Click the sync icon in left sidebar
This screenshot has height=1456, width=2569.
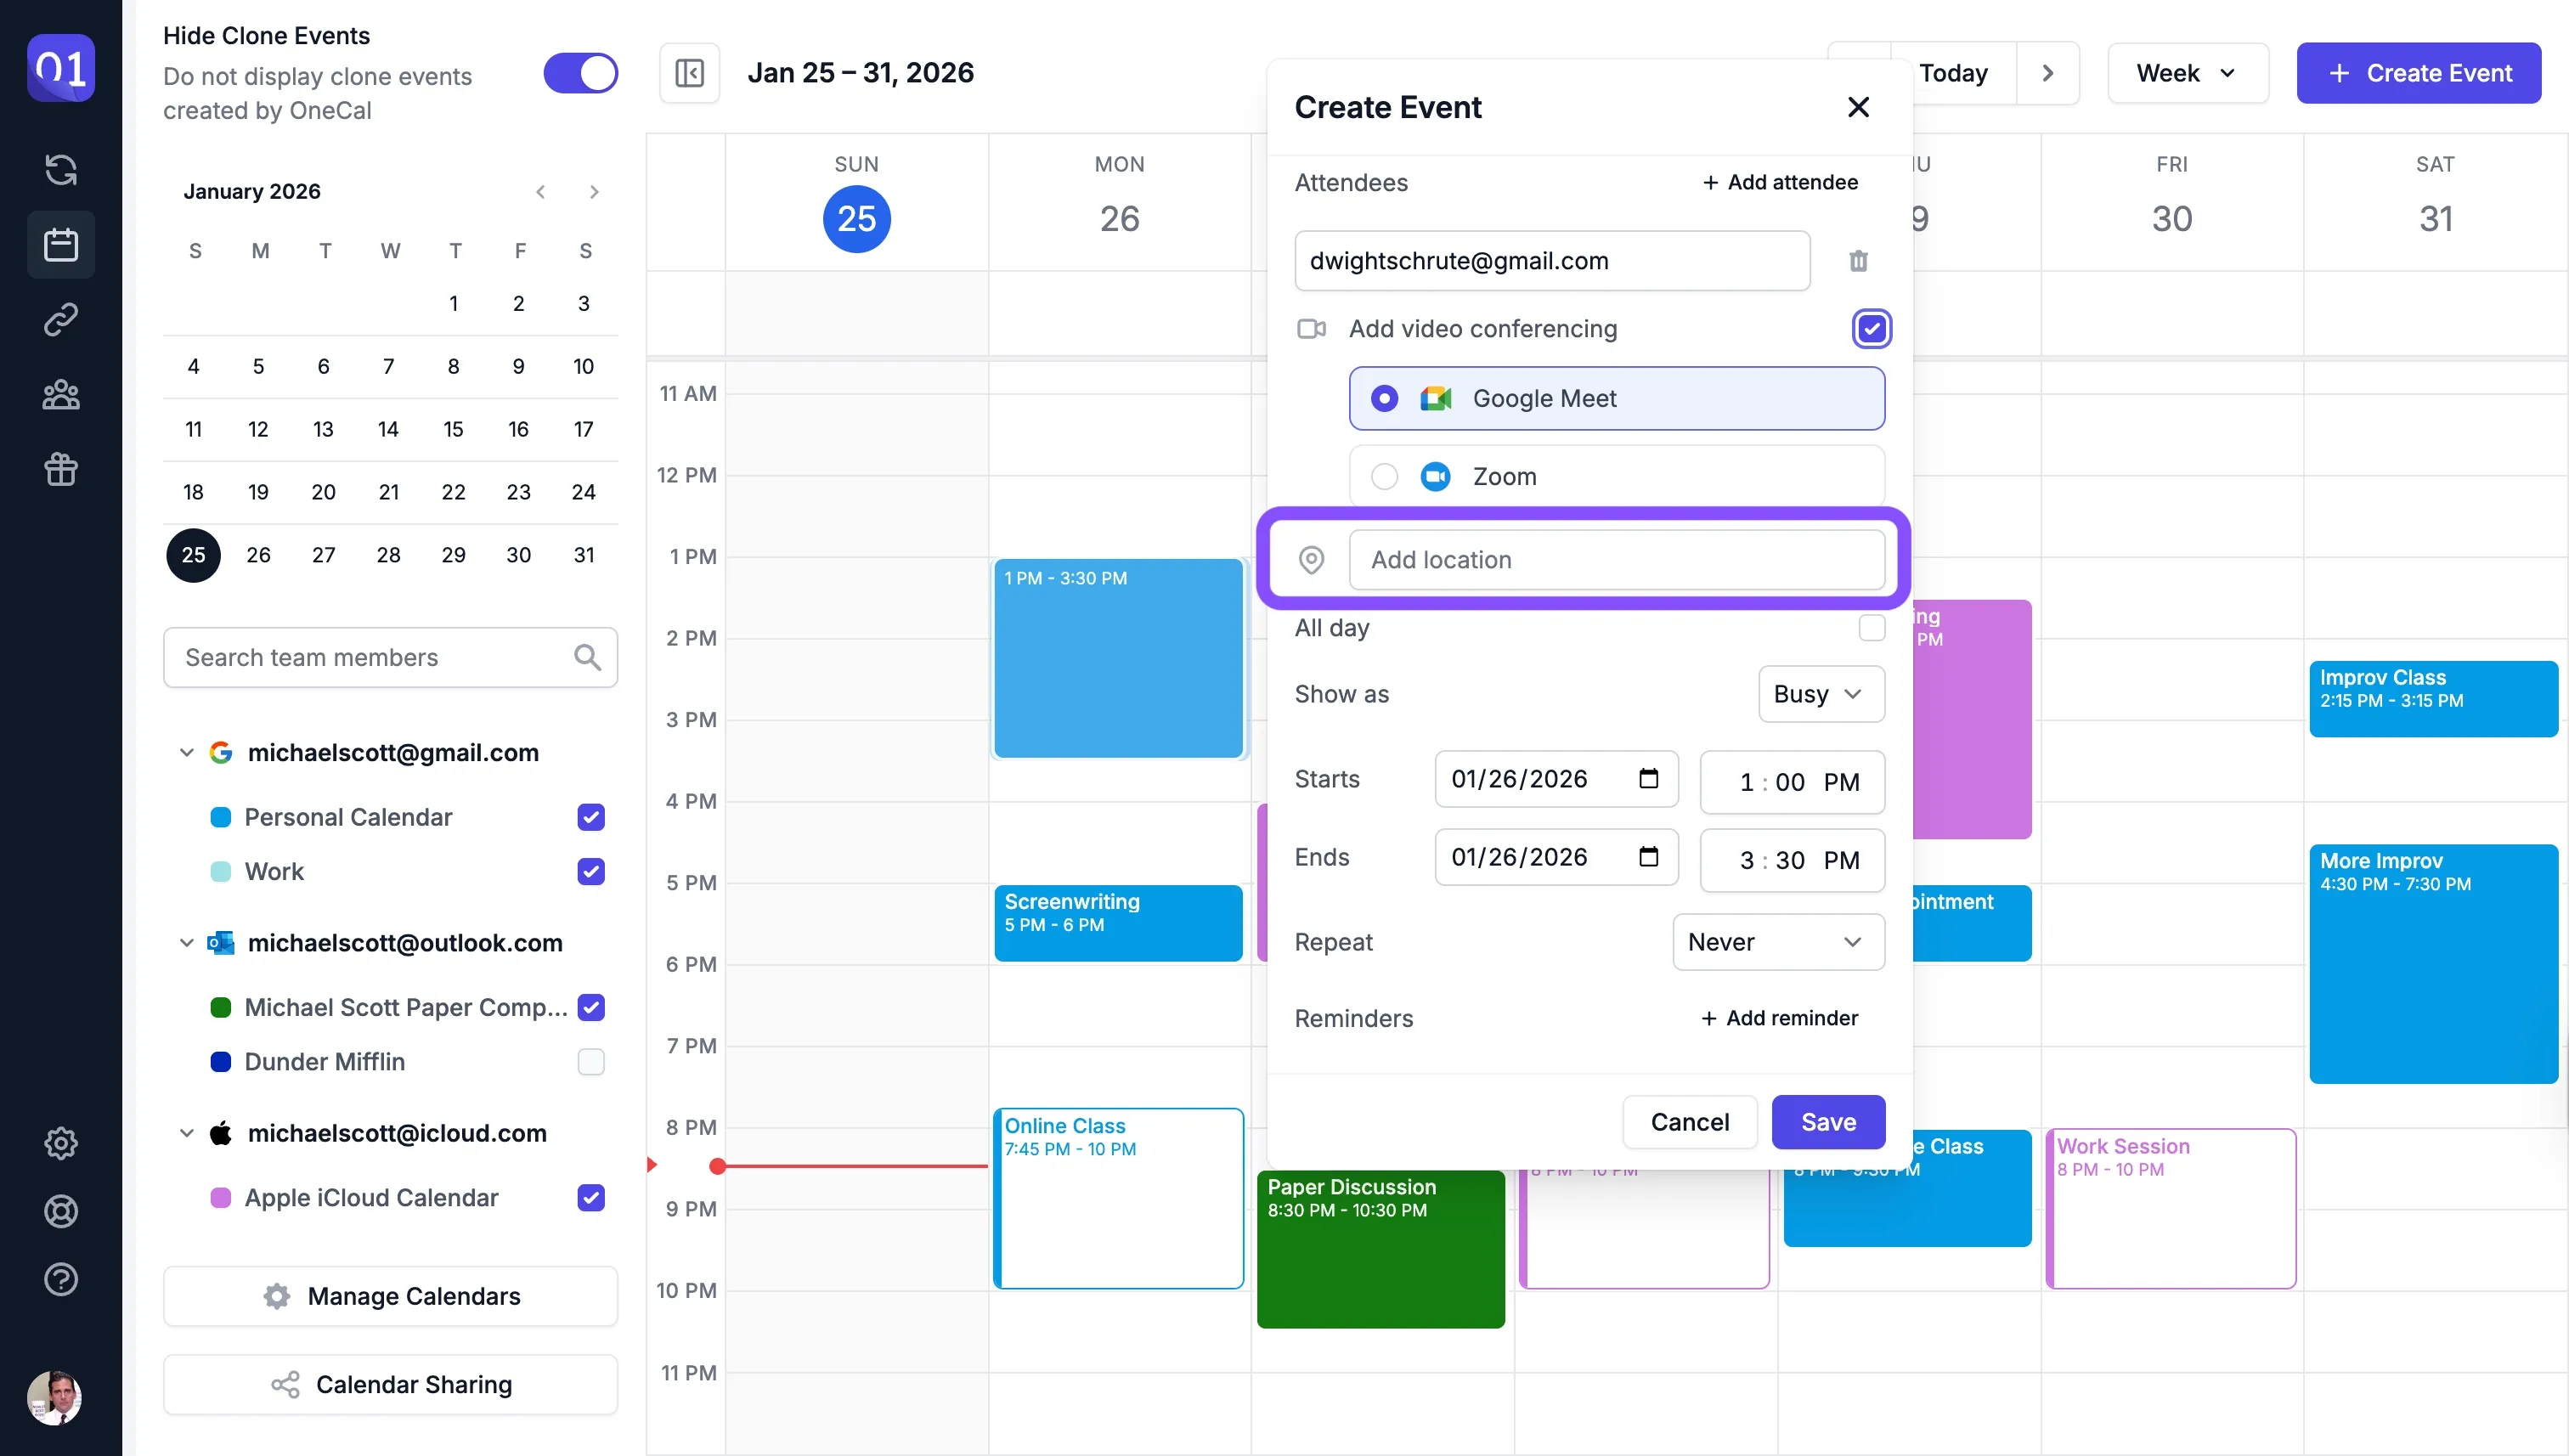click(61, 169)
